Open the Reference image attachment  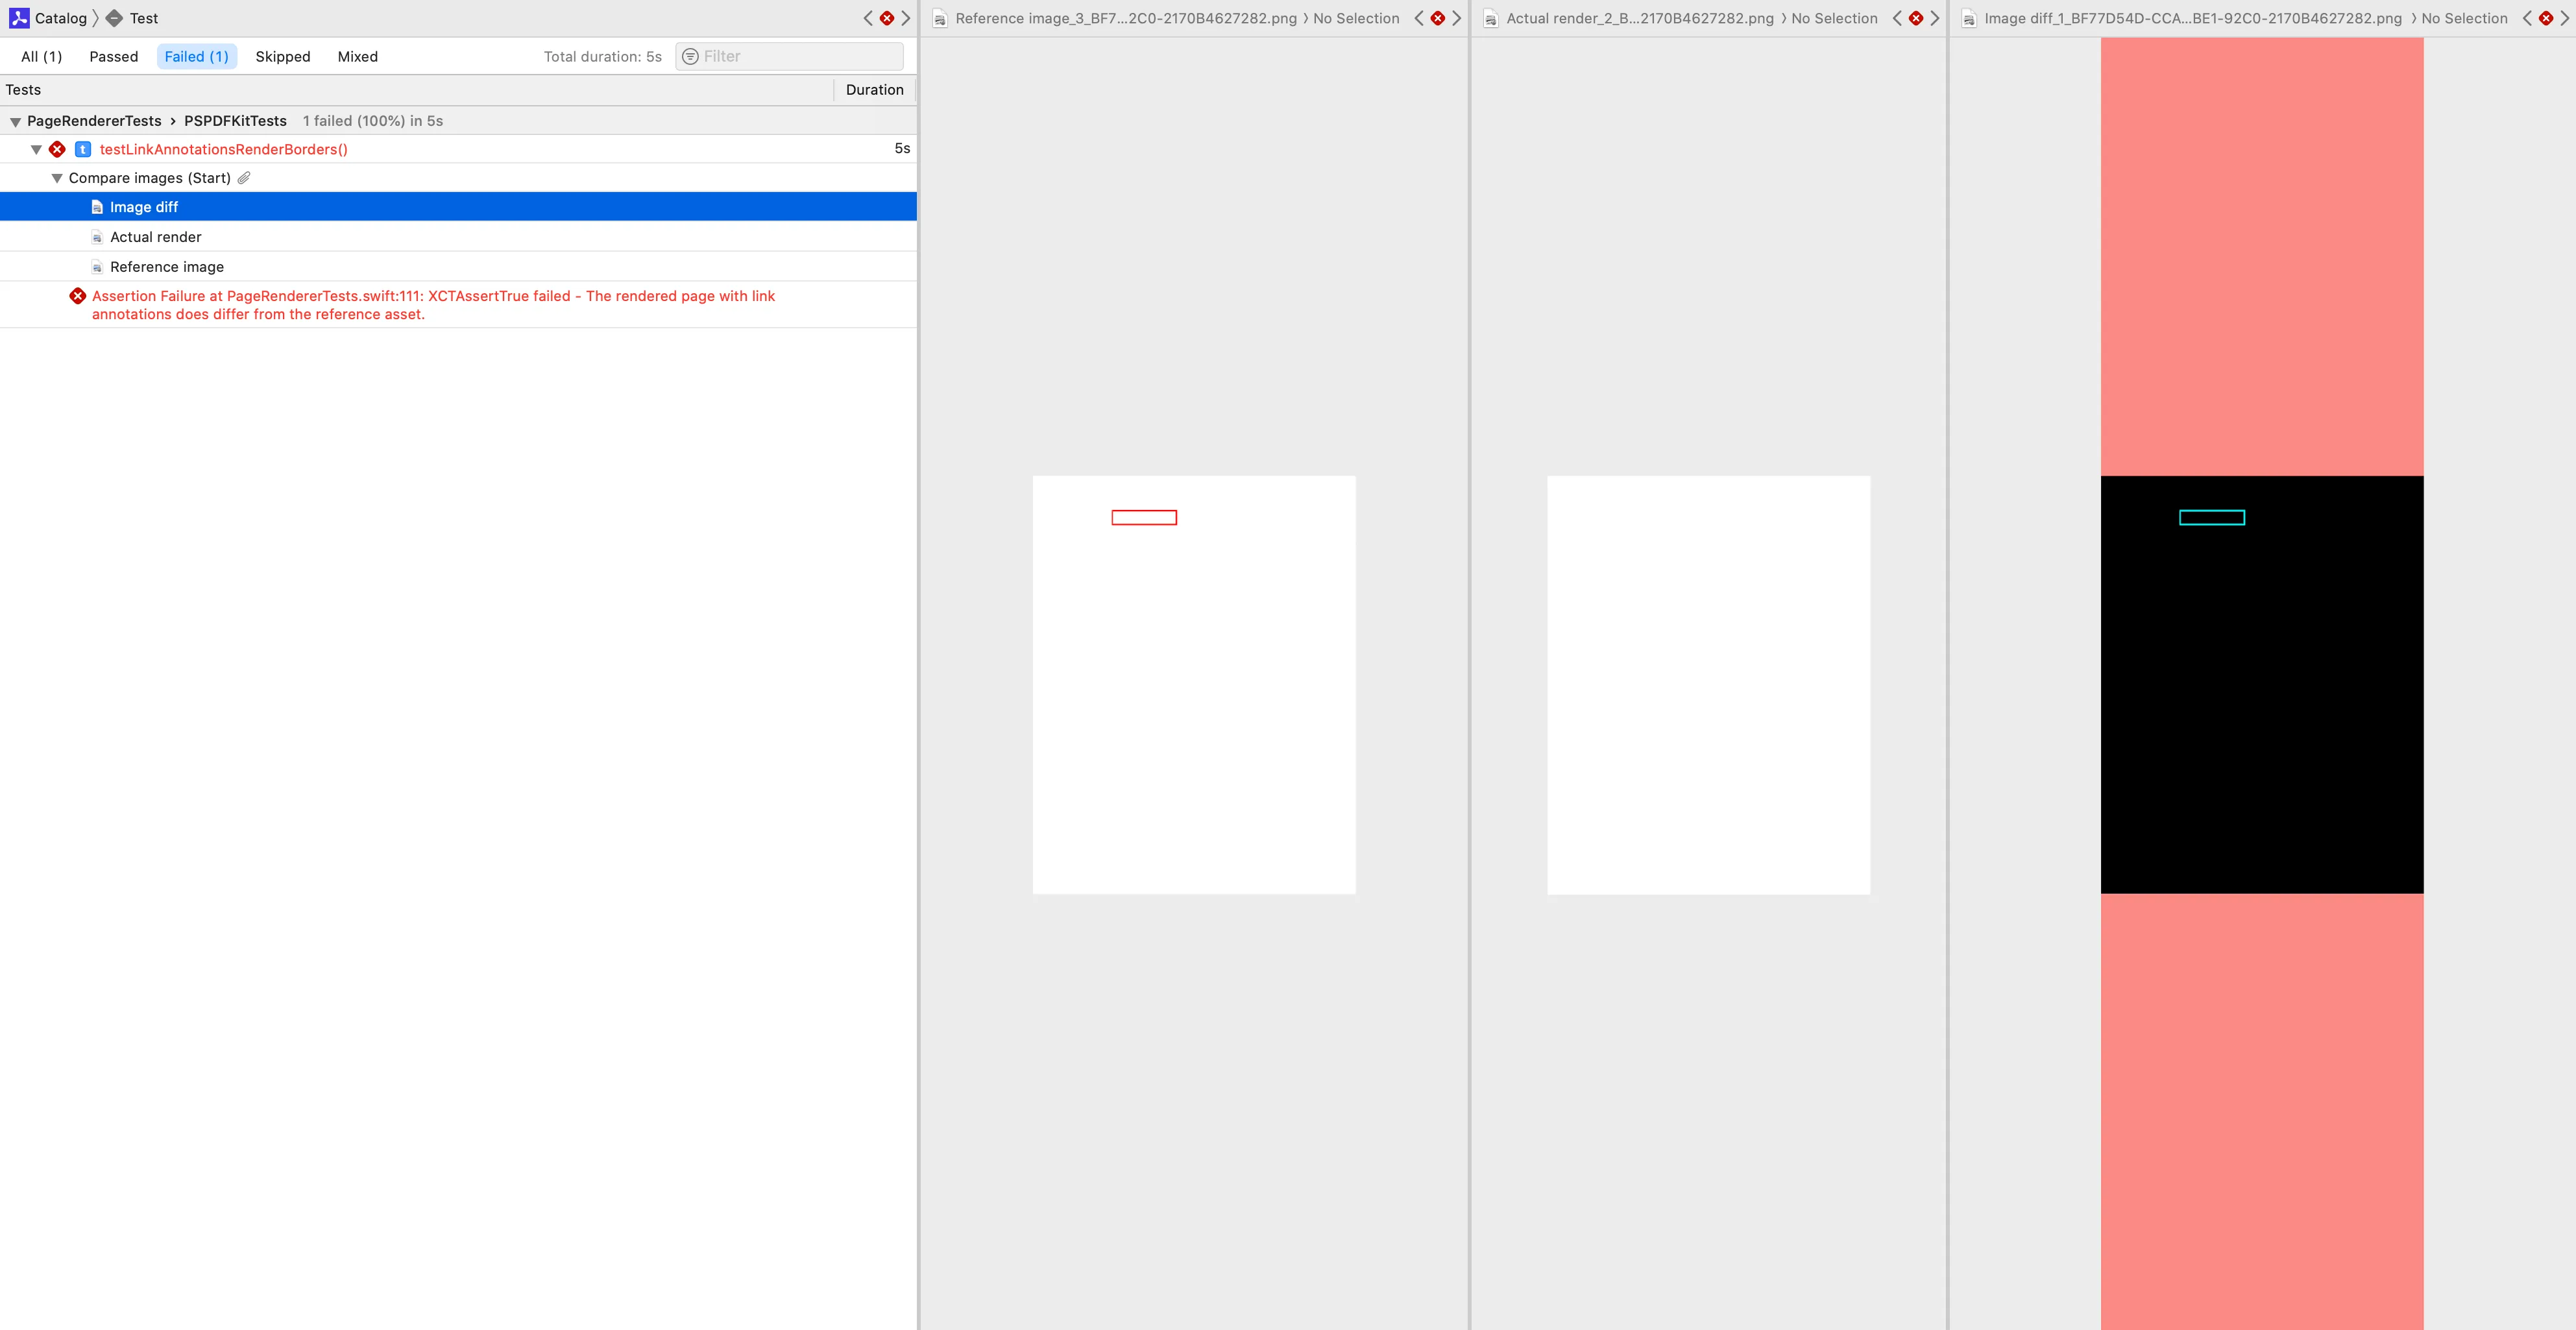[x=166, y=267]
